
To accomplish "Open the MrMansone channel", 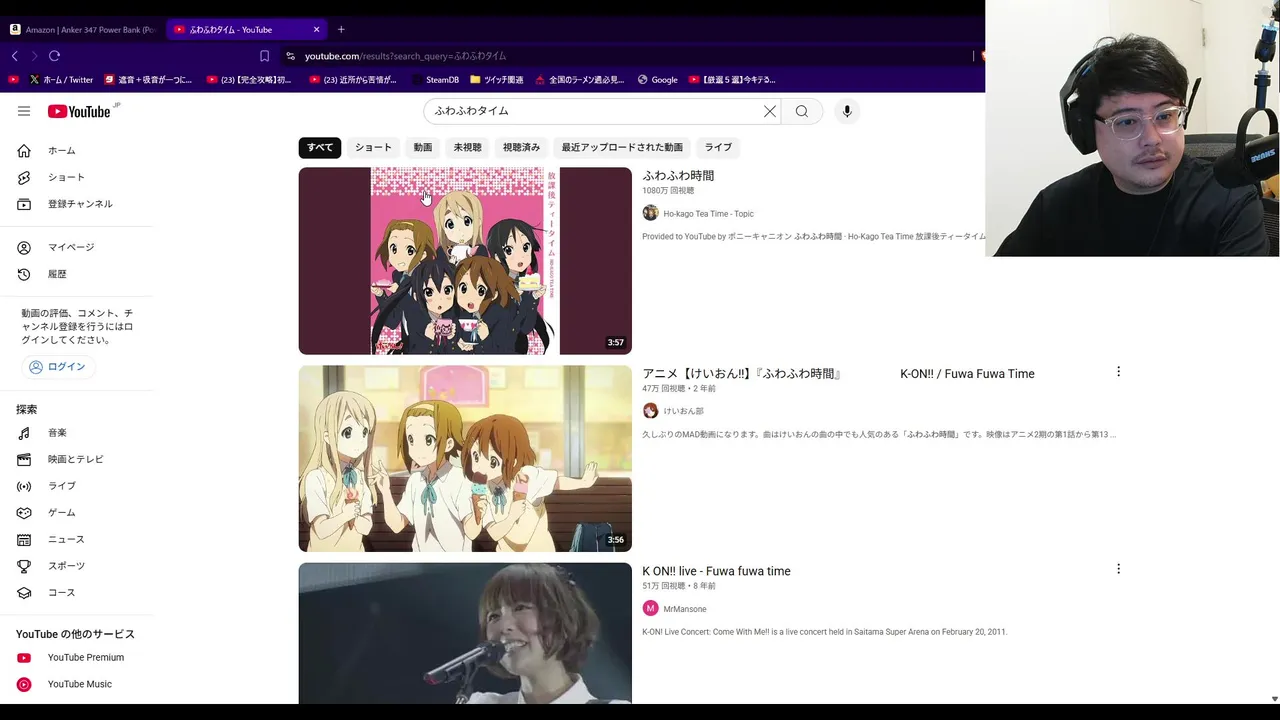I will 685,609.
